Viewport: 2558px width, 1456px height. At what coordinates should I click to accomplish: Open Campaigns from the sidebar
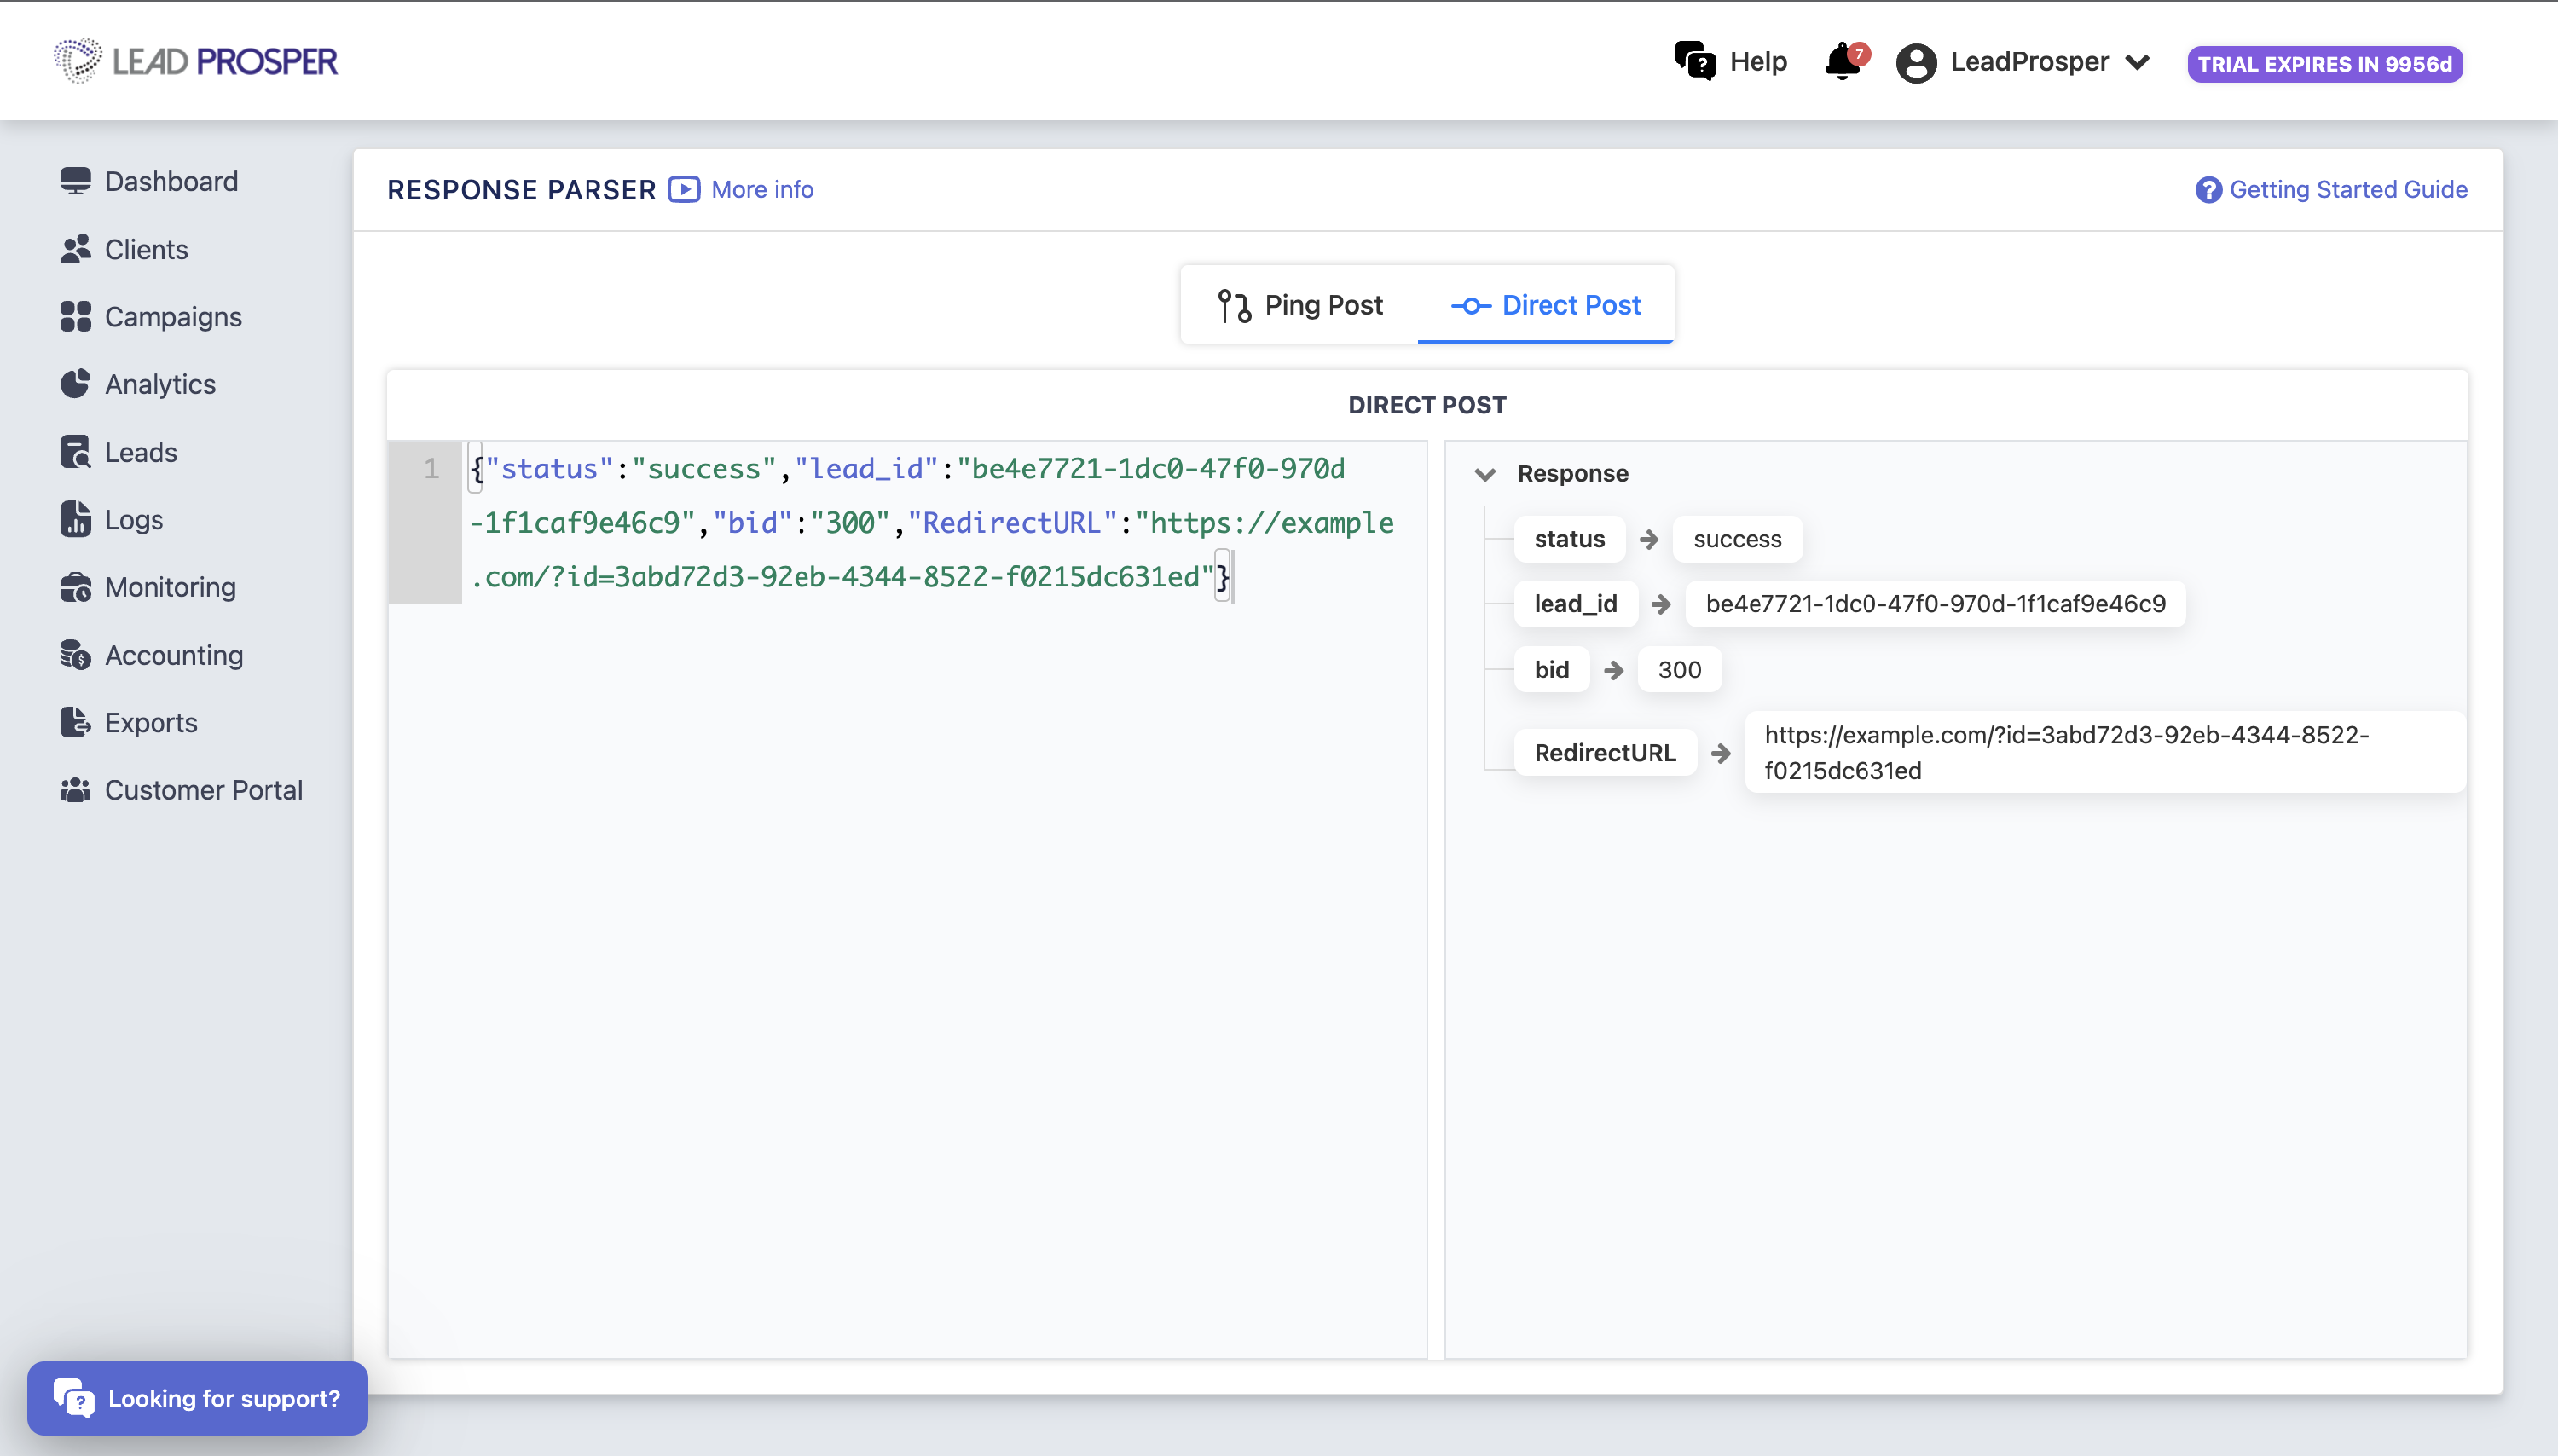click(151, 316)
